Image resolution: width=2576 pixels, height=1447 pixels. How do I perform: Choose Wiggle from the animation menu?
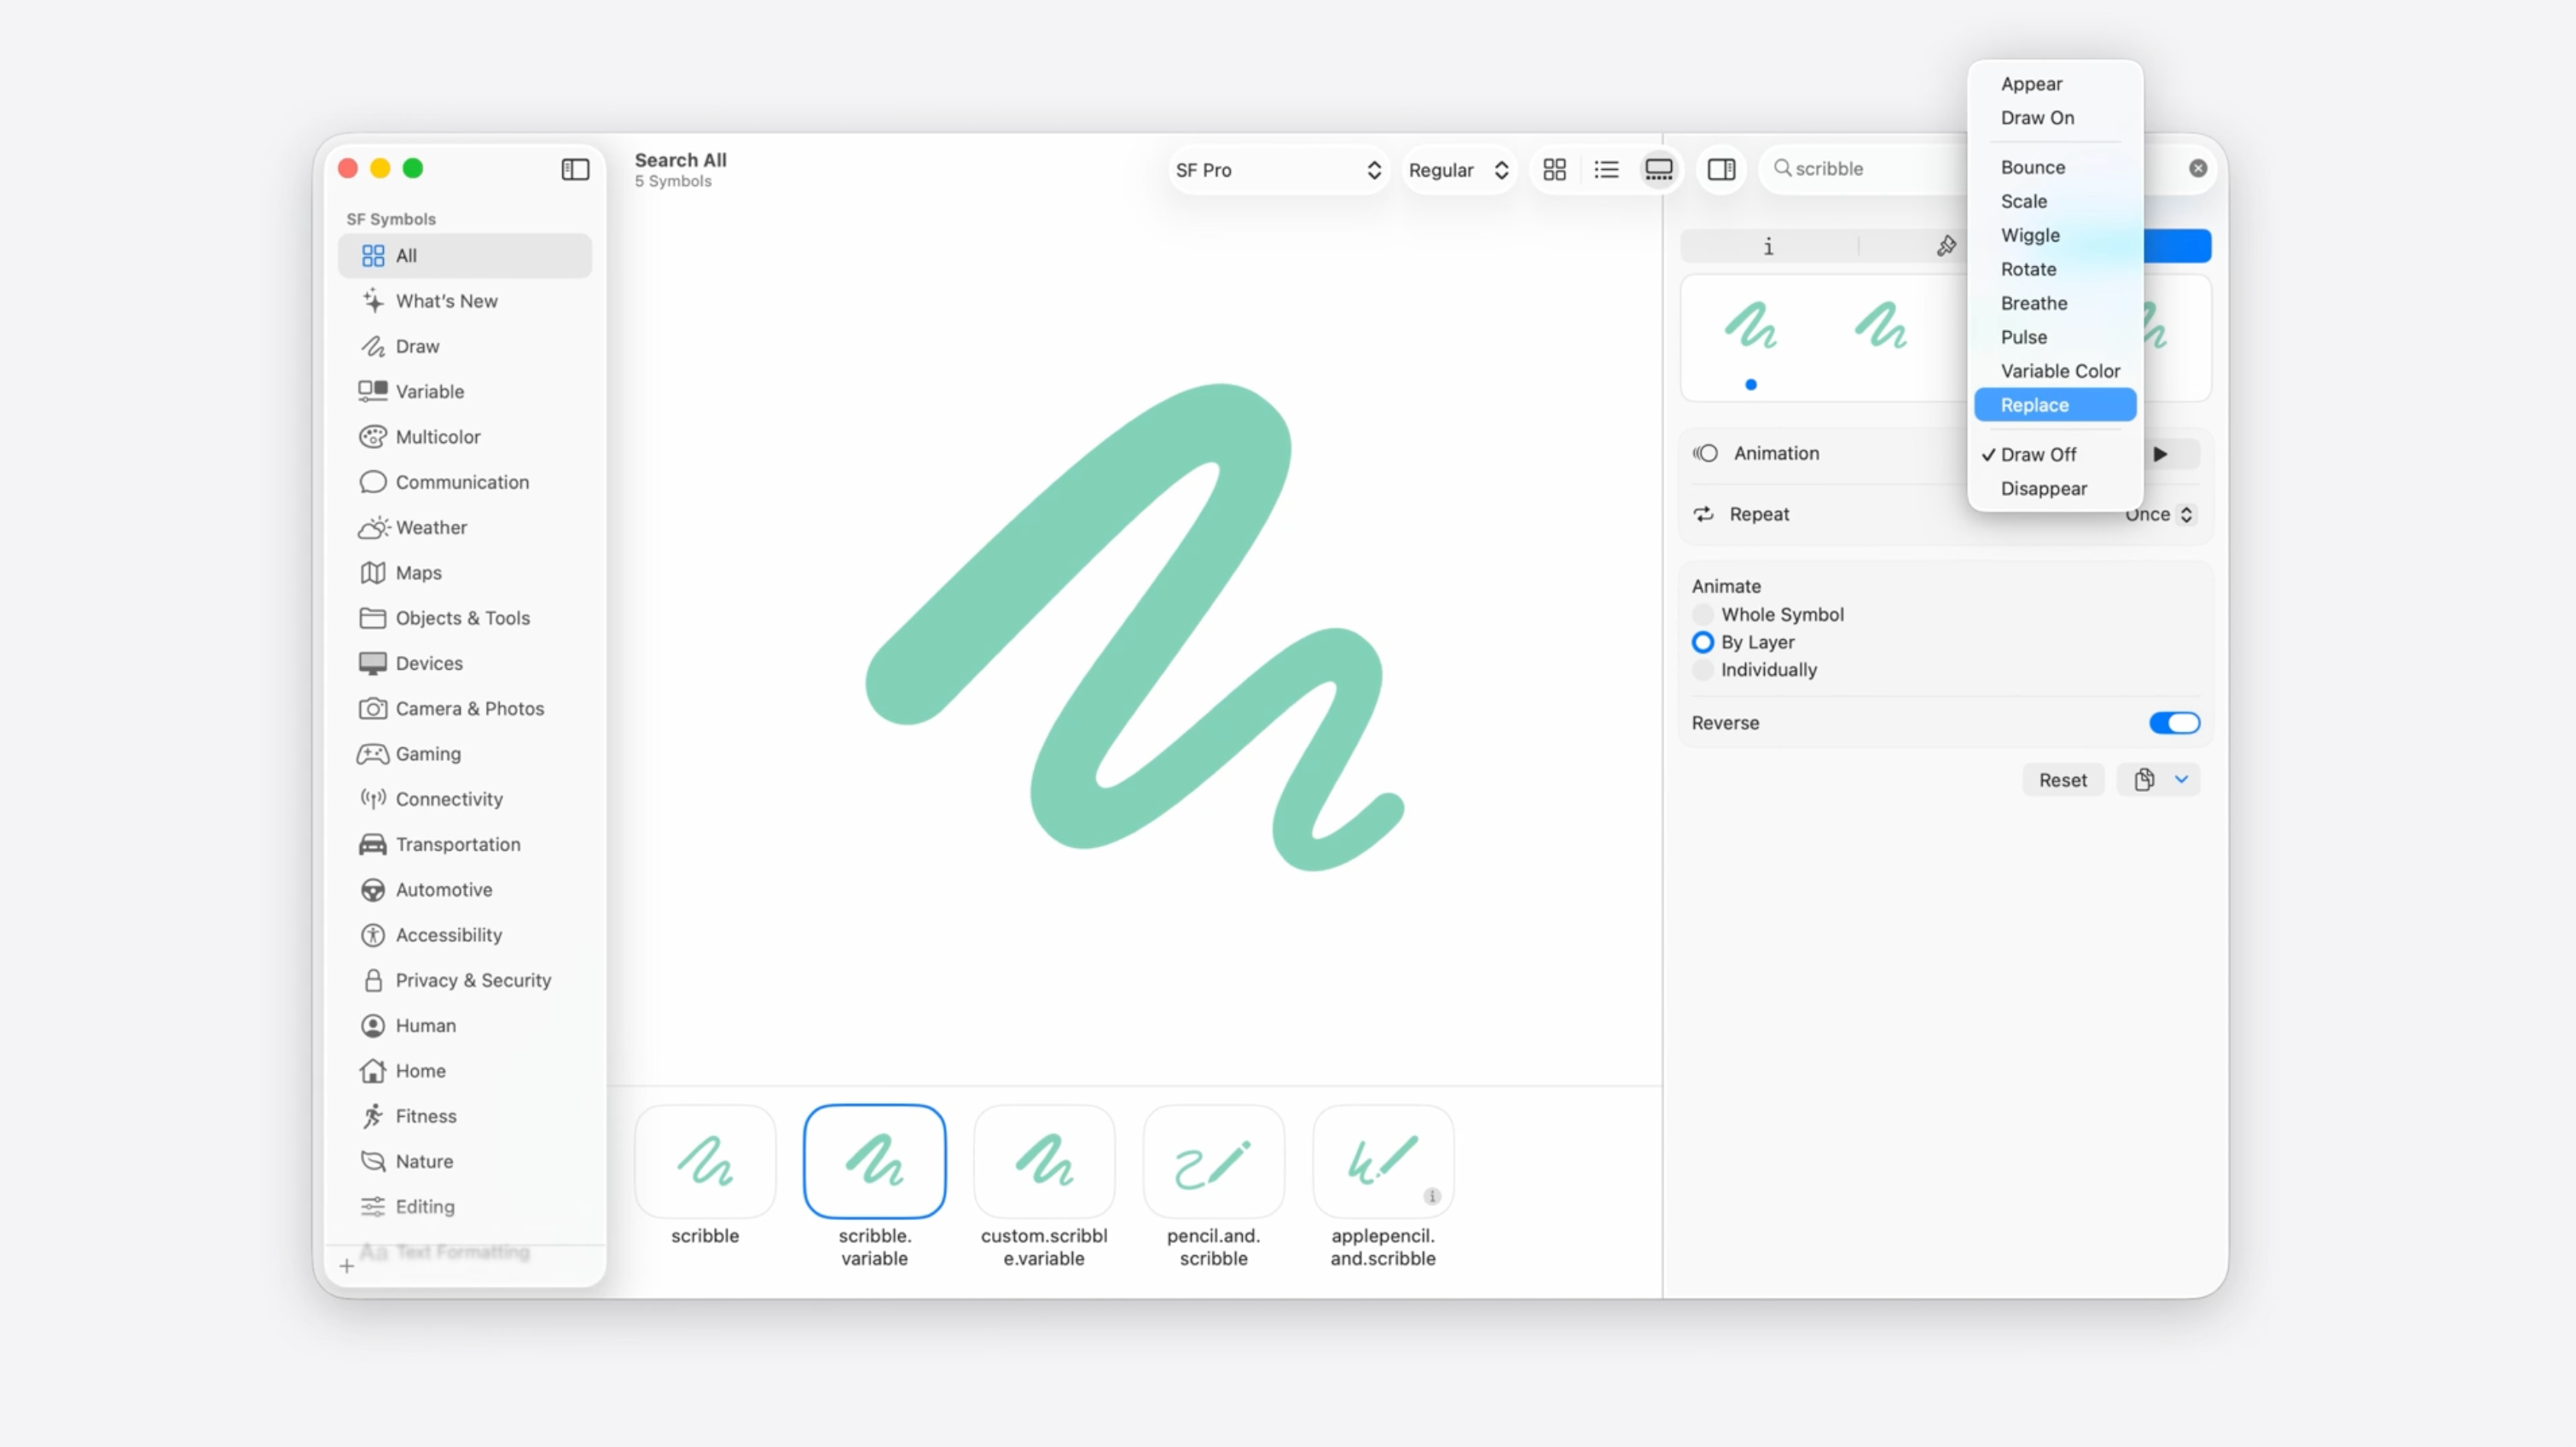(2030, 235)
